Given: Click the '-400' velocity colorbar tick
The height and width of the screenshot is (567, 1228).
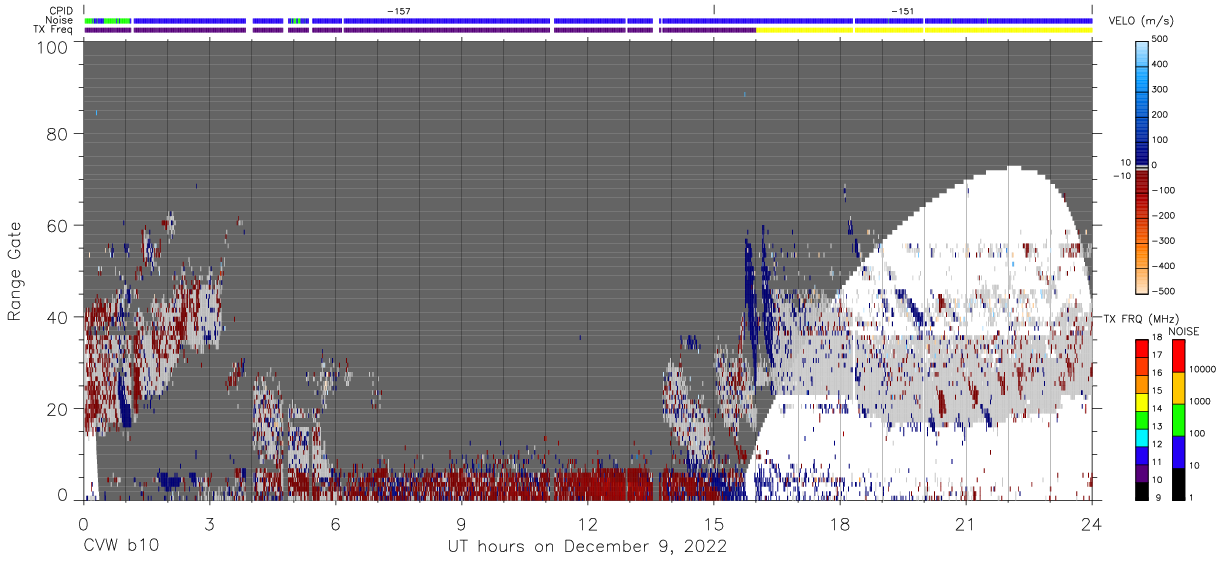Looking at the screenshot, I should 1164,266.
